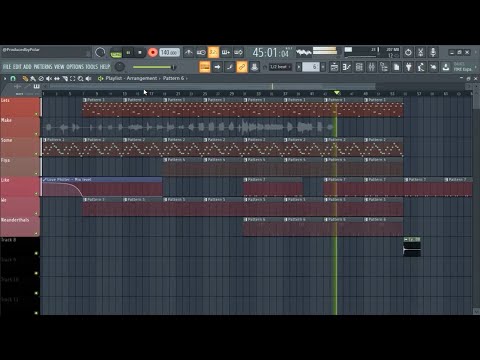Image resolution: width=480 pixels, height=360 pixels.
Task: Open the VIEW menu
Action: click(59, 67)
